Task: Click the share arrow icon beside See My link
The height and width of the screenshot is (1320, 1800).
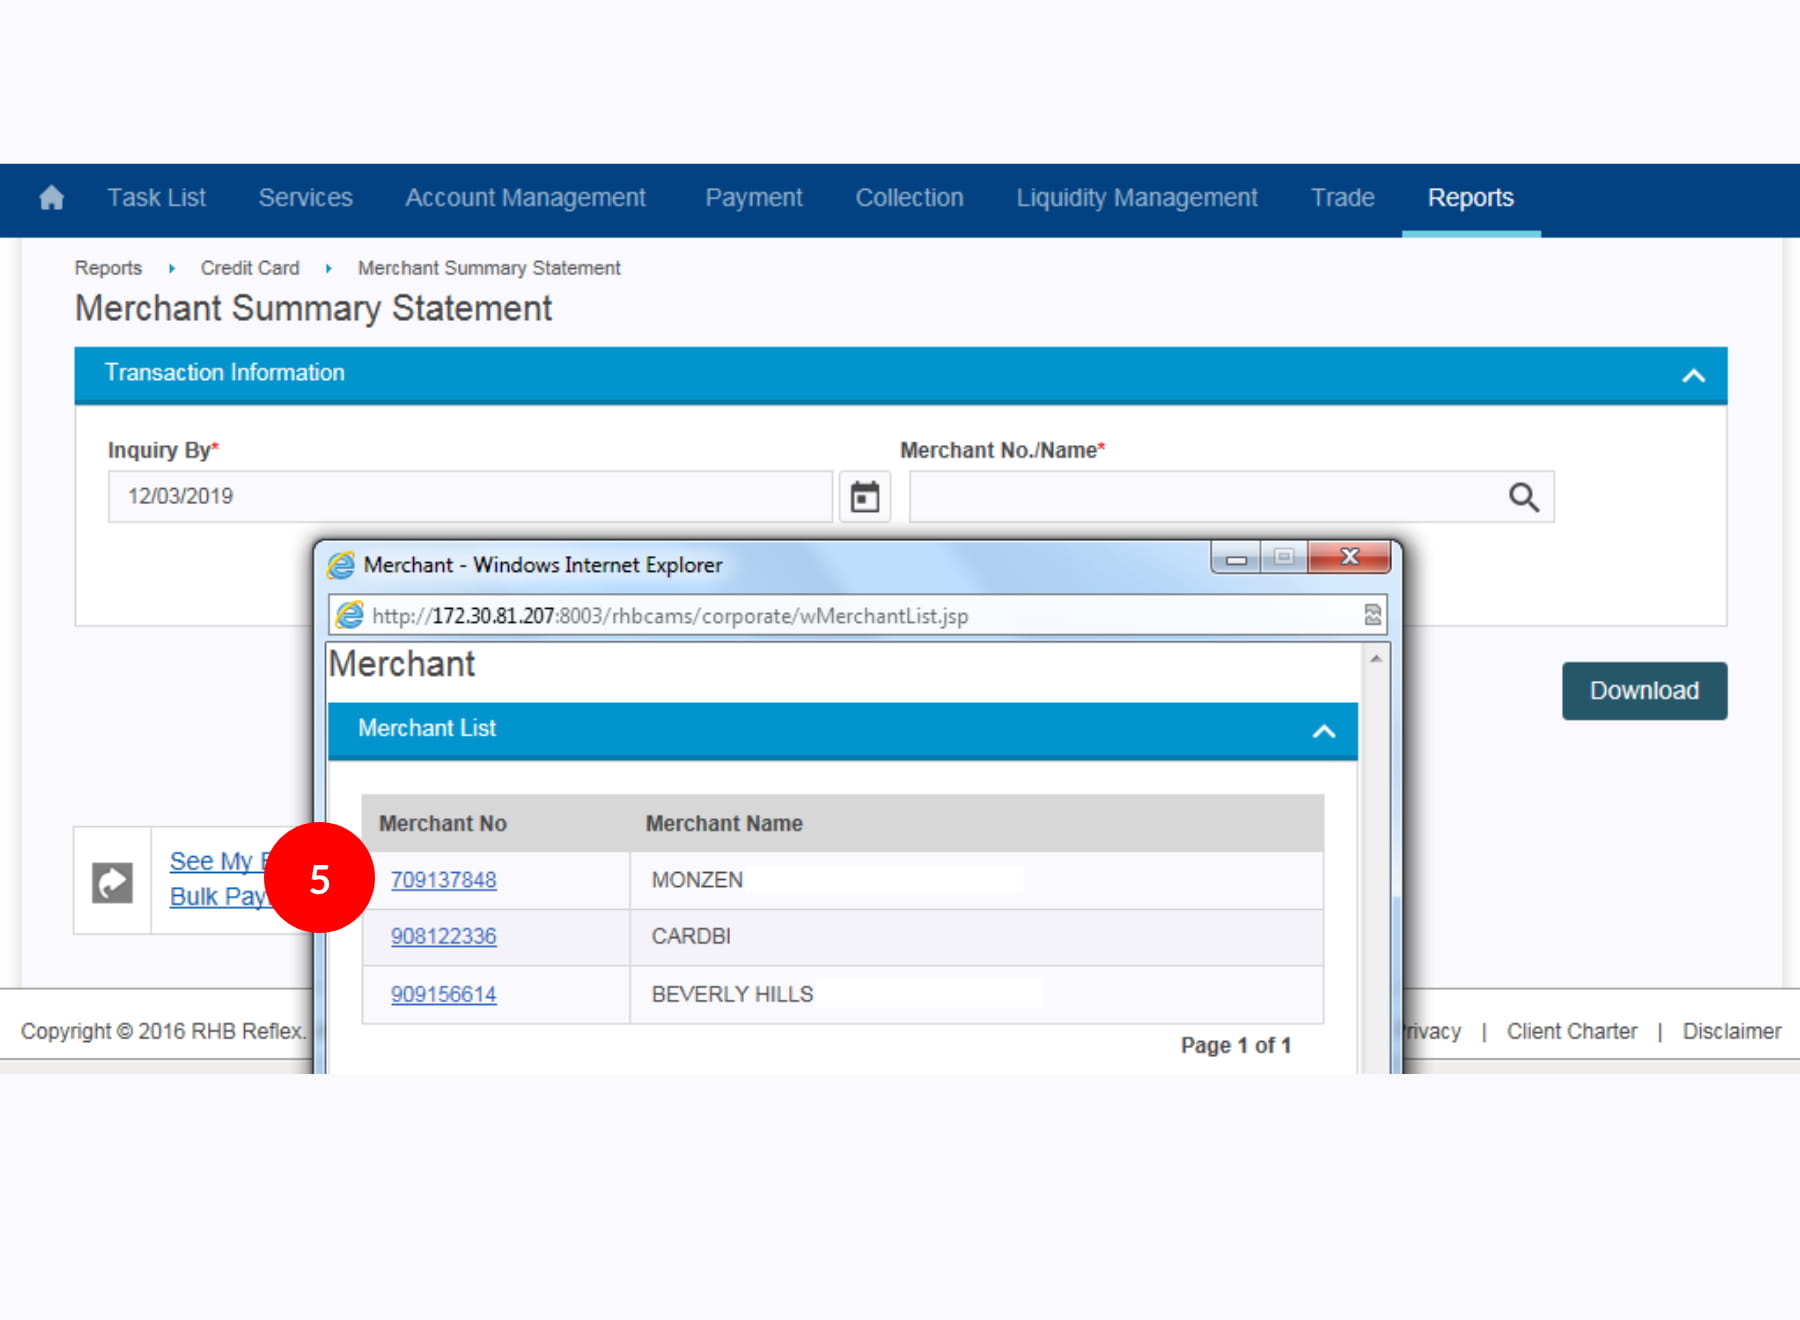Action: click(112, 882)
